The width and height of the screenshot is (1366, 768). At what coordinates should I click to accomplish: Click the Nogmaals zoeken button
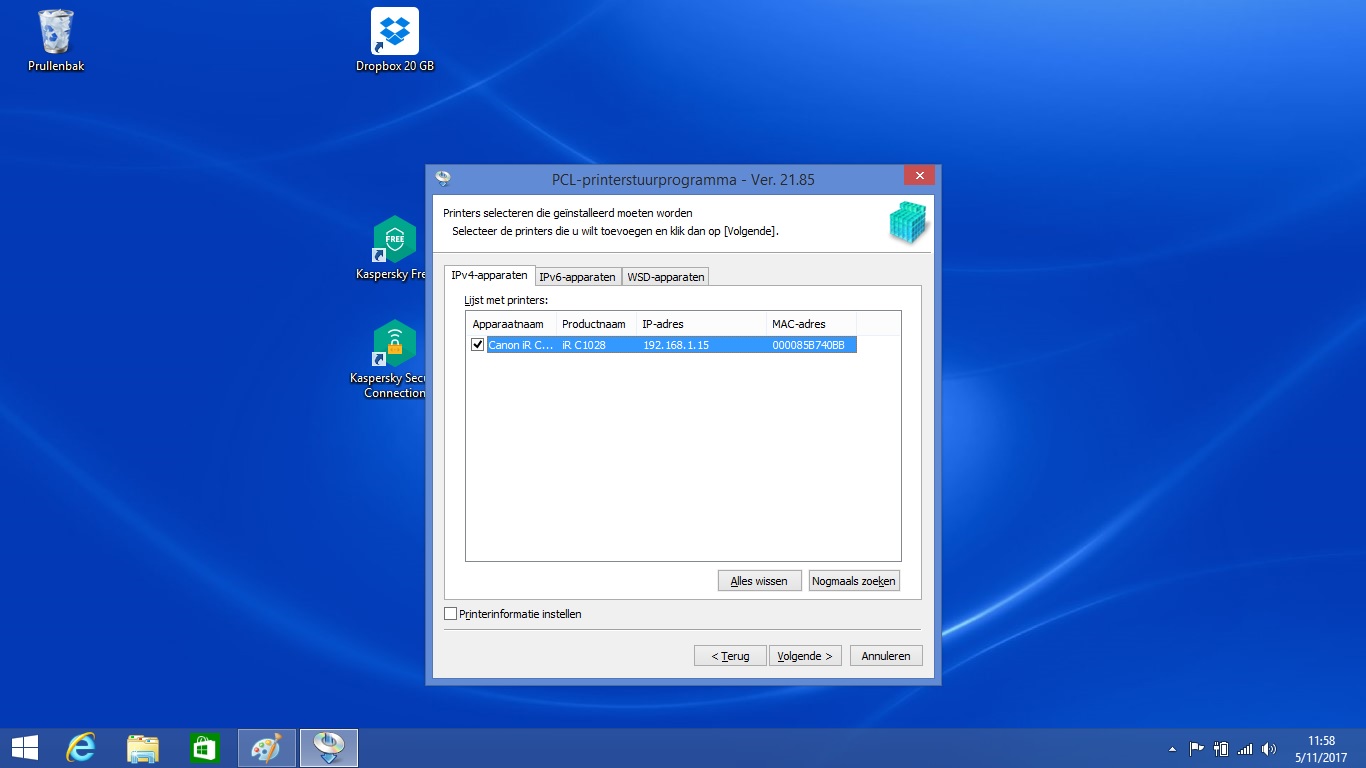click(854, 580)
